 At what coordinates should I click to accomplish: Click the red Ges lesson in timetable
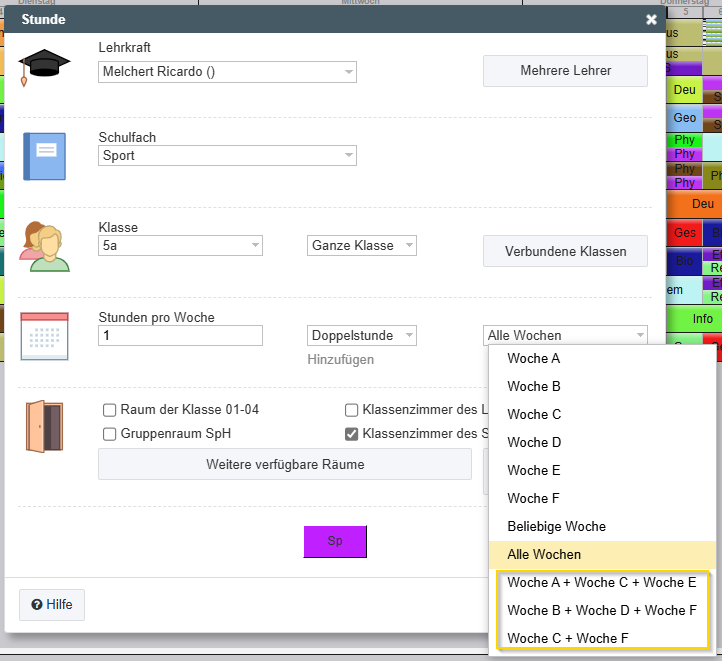(x=684, y=233)
